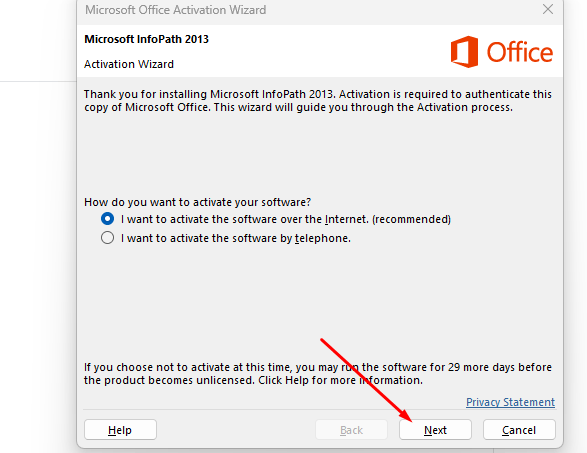Image resolution: width=587 pixels, height=453 pixels.
Task: Click the orange 'Office' wordmark text
Action: pos(520,52)
